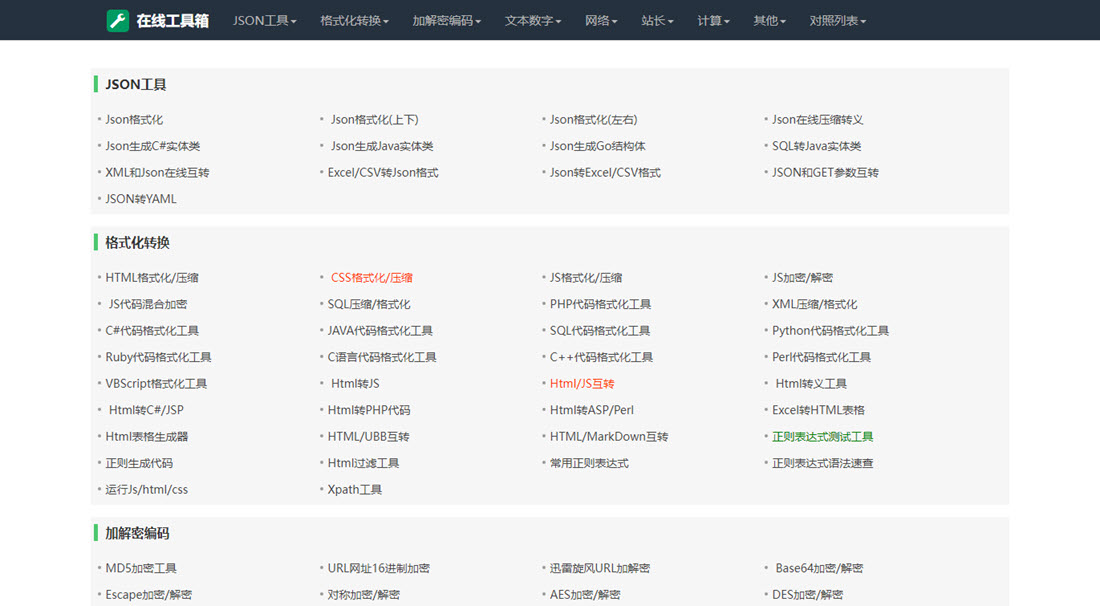Open the 加解密编码 navbar dropdown

click(x=446, y=20)
